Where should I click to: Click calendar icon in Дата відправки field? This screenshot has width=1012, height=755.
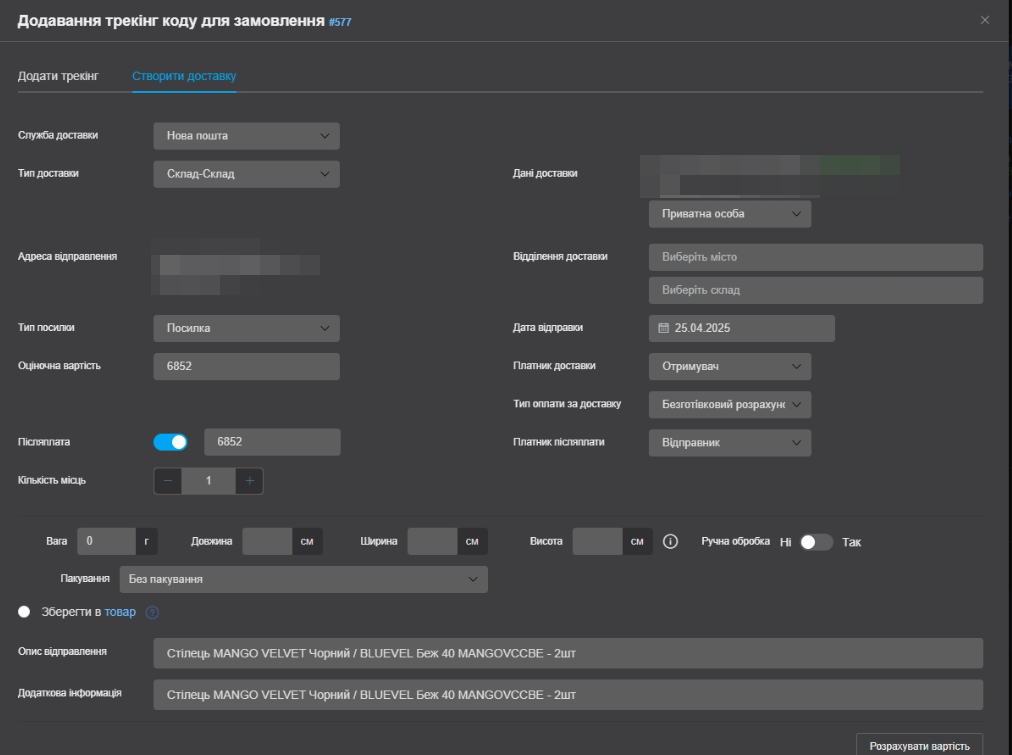pos(663,328)
